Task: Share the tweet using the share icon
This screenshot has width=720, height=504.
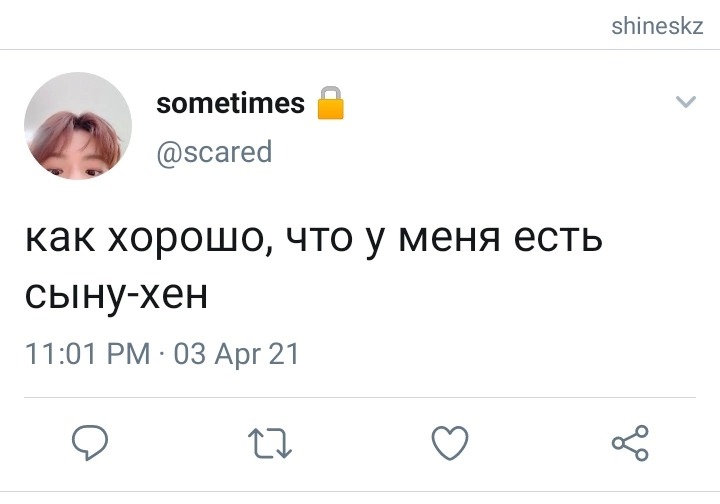Action: coord(630,443)
